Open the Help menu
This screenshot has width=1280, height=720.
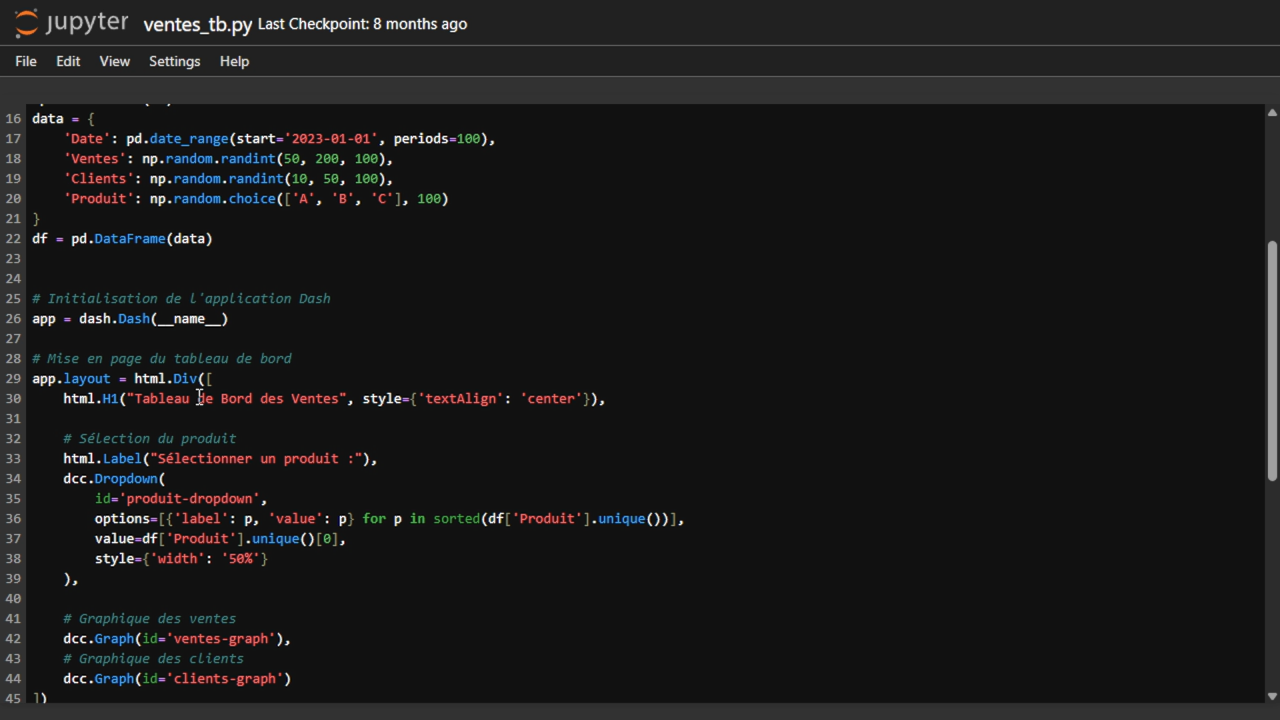[x=234, y=61]
